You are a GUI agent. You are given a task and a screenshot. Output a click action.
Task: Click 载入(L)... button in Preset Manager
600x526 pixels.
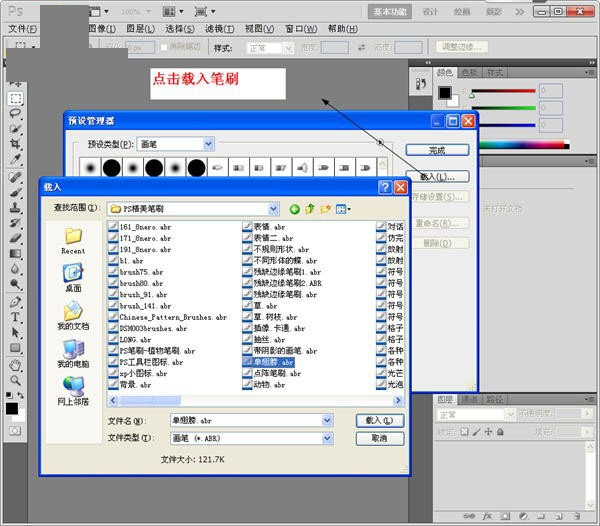(x=437, y=176)
